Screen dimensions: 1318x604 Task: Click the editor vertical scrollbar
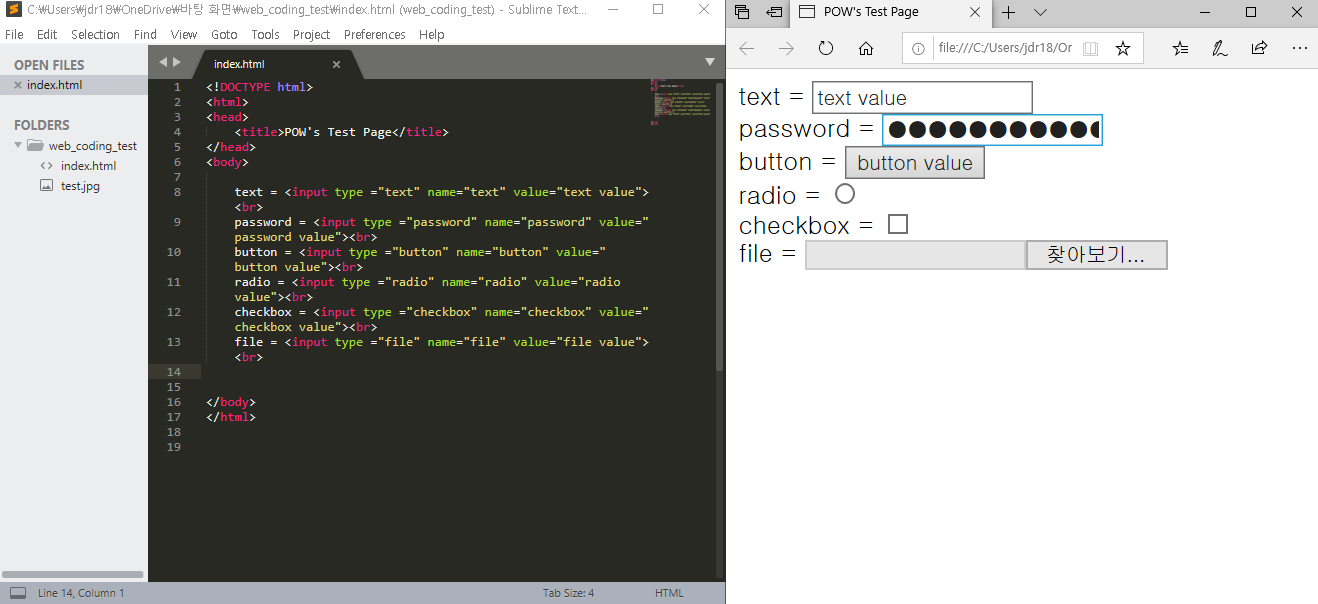coord(720,225)
